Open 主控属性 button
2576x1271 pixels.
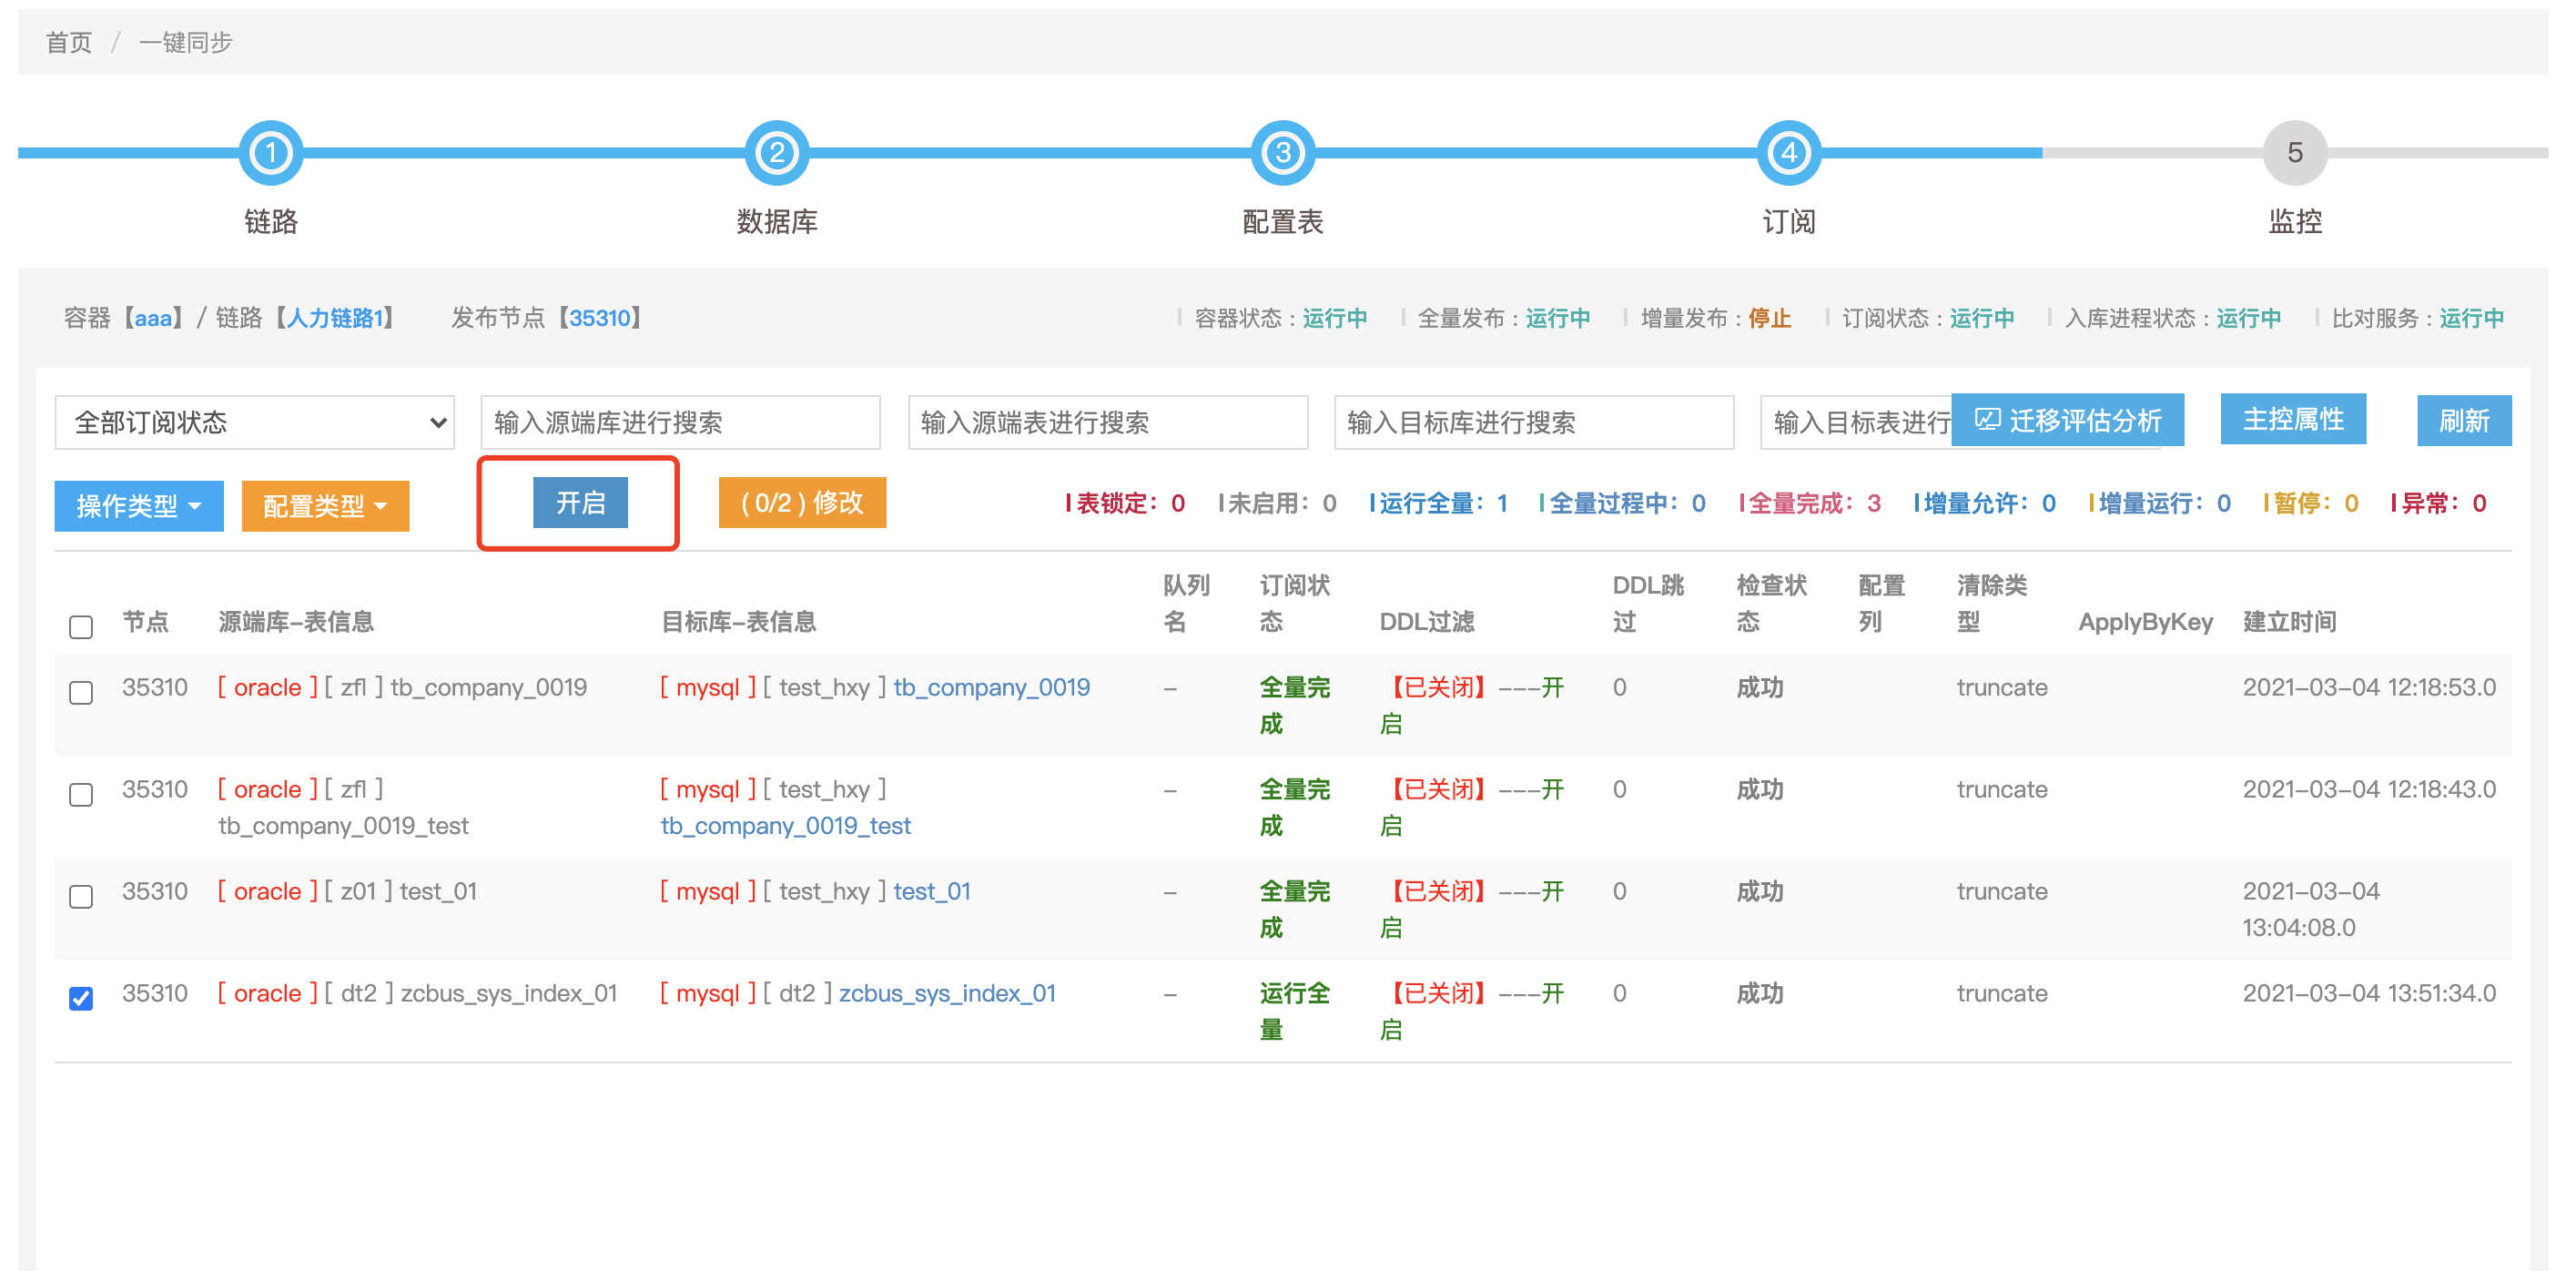point(2293,419)
